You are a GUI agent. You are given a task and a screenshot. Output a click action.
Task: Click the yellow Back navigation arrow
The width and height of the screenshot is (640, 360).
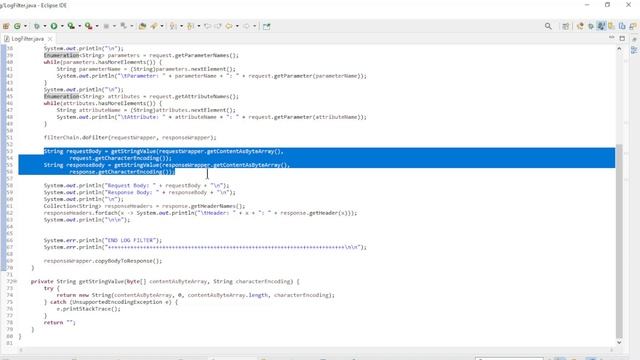[x=229, y=26]
